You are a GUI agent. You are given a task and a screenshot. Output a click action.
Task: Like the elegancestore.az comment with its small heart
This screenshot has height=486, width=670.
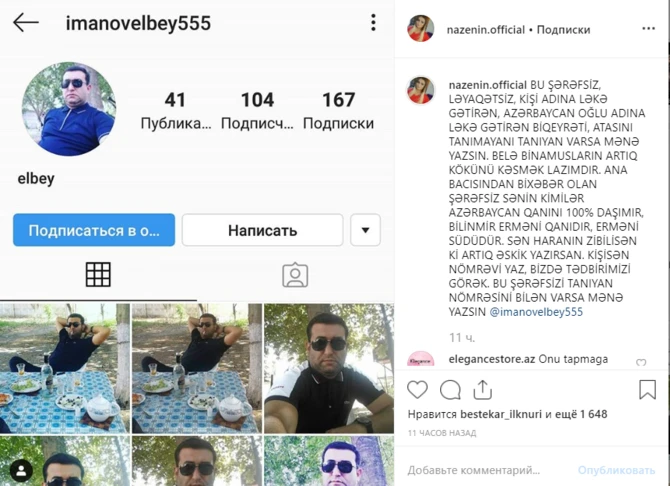tap(641, 362)
